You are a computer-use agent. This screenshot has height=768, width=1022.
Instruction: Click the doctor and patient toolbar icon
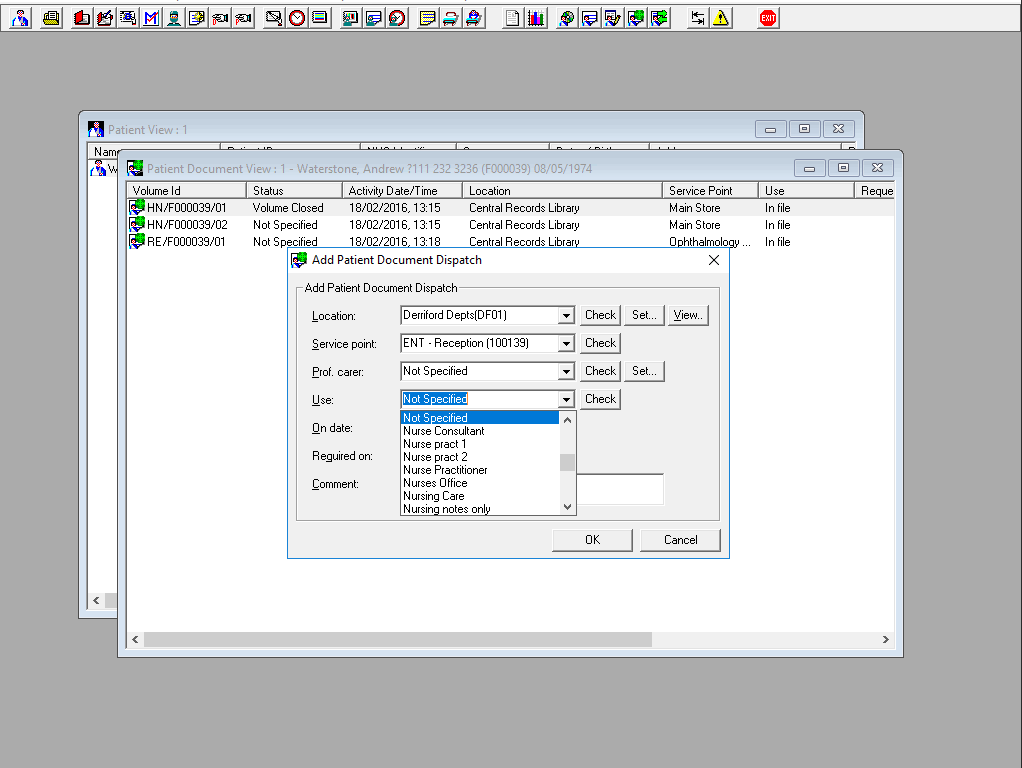21,18
